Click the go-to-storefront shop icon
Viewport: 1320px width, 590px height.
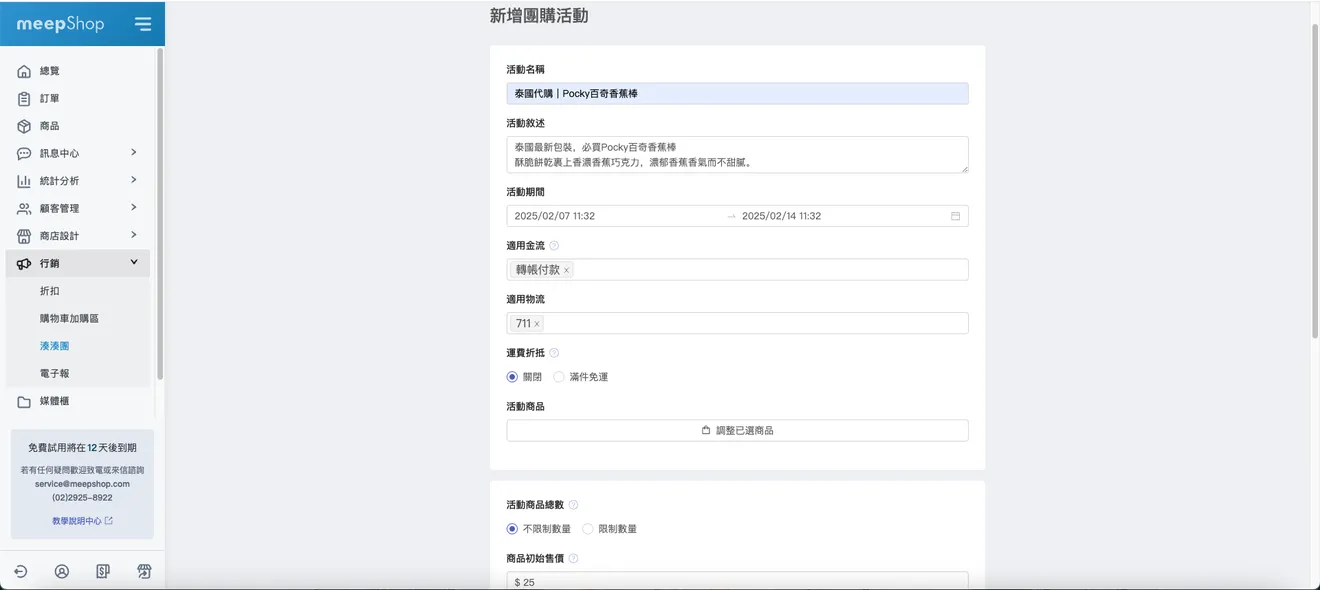(144, 572)
